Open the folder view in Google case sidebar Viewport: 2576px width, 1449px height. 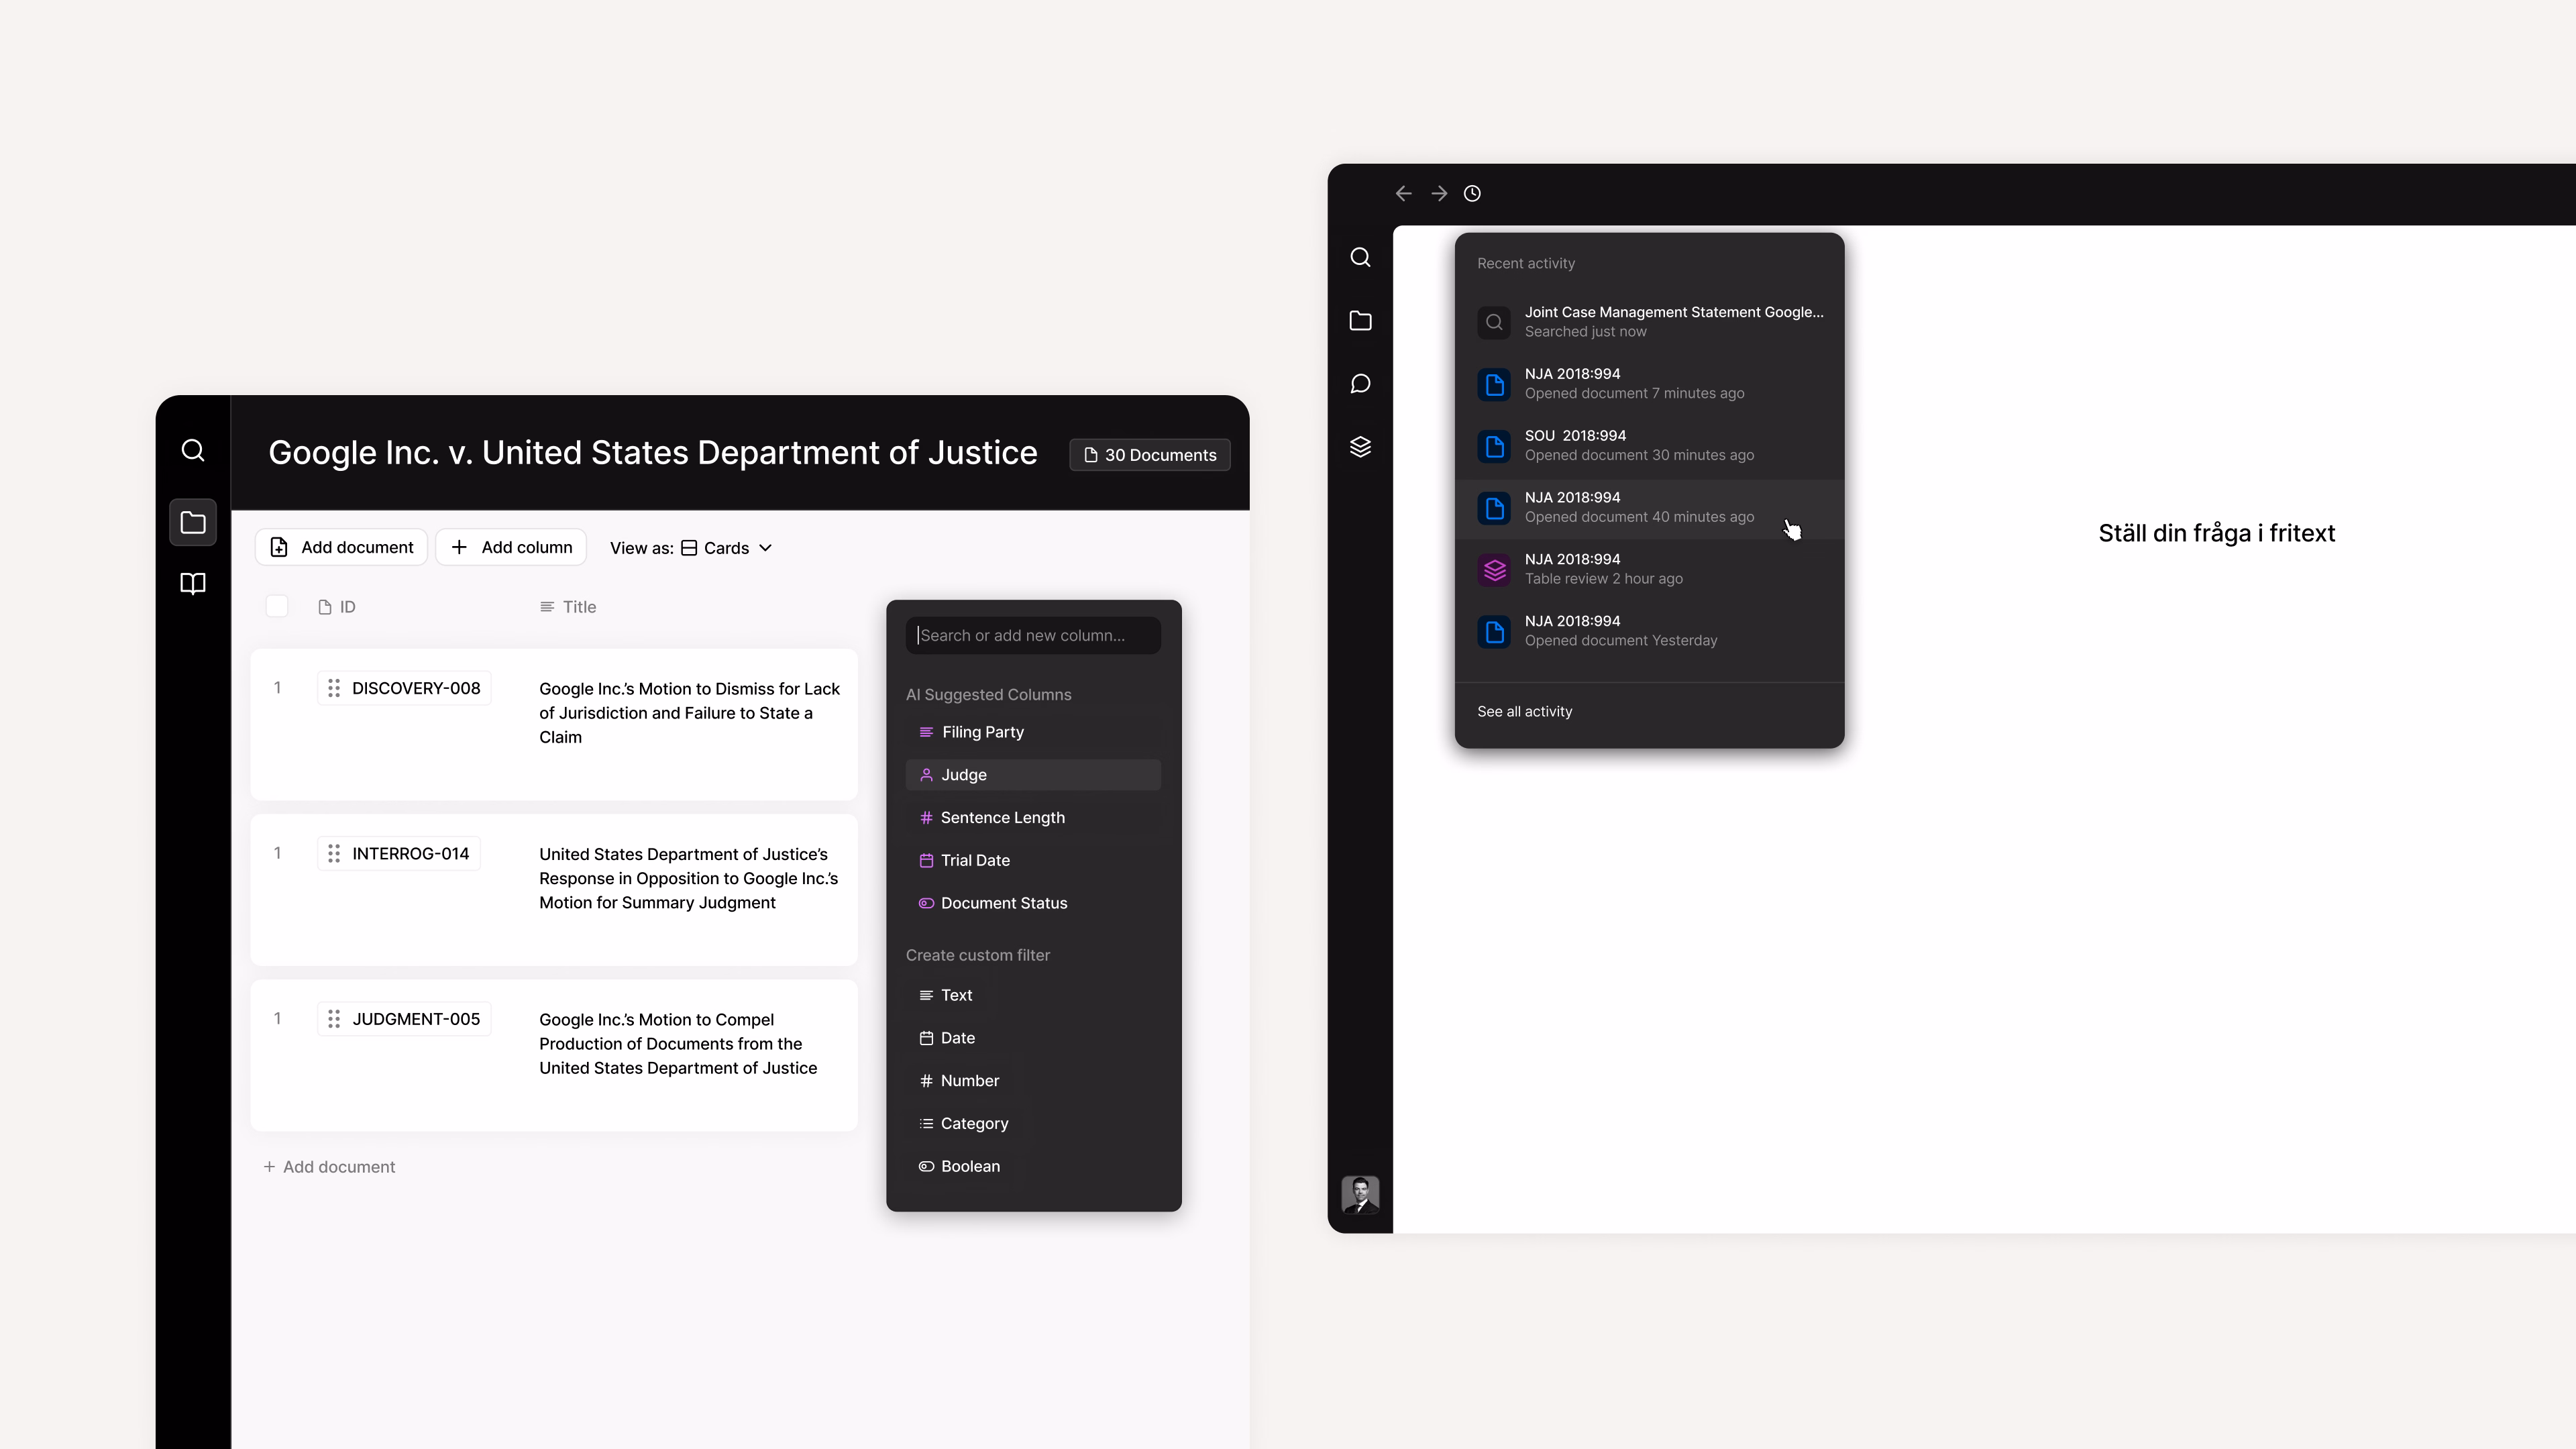click(193, 522)
